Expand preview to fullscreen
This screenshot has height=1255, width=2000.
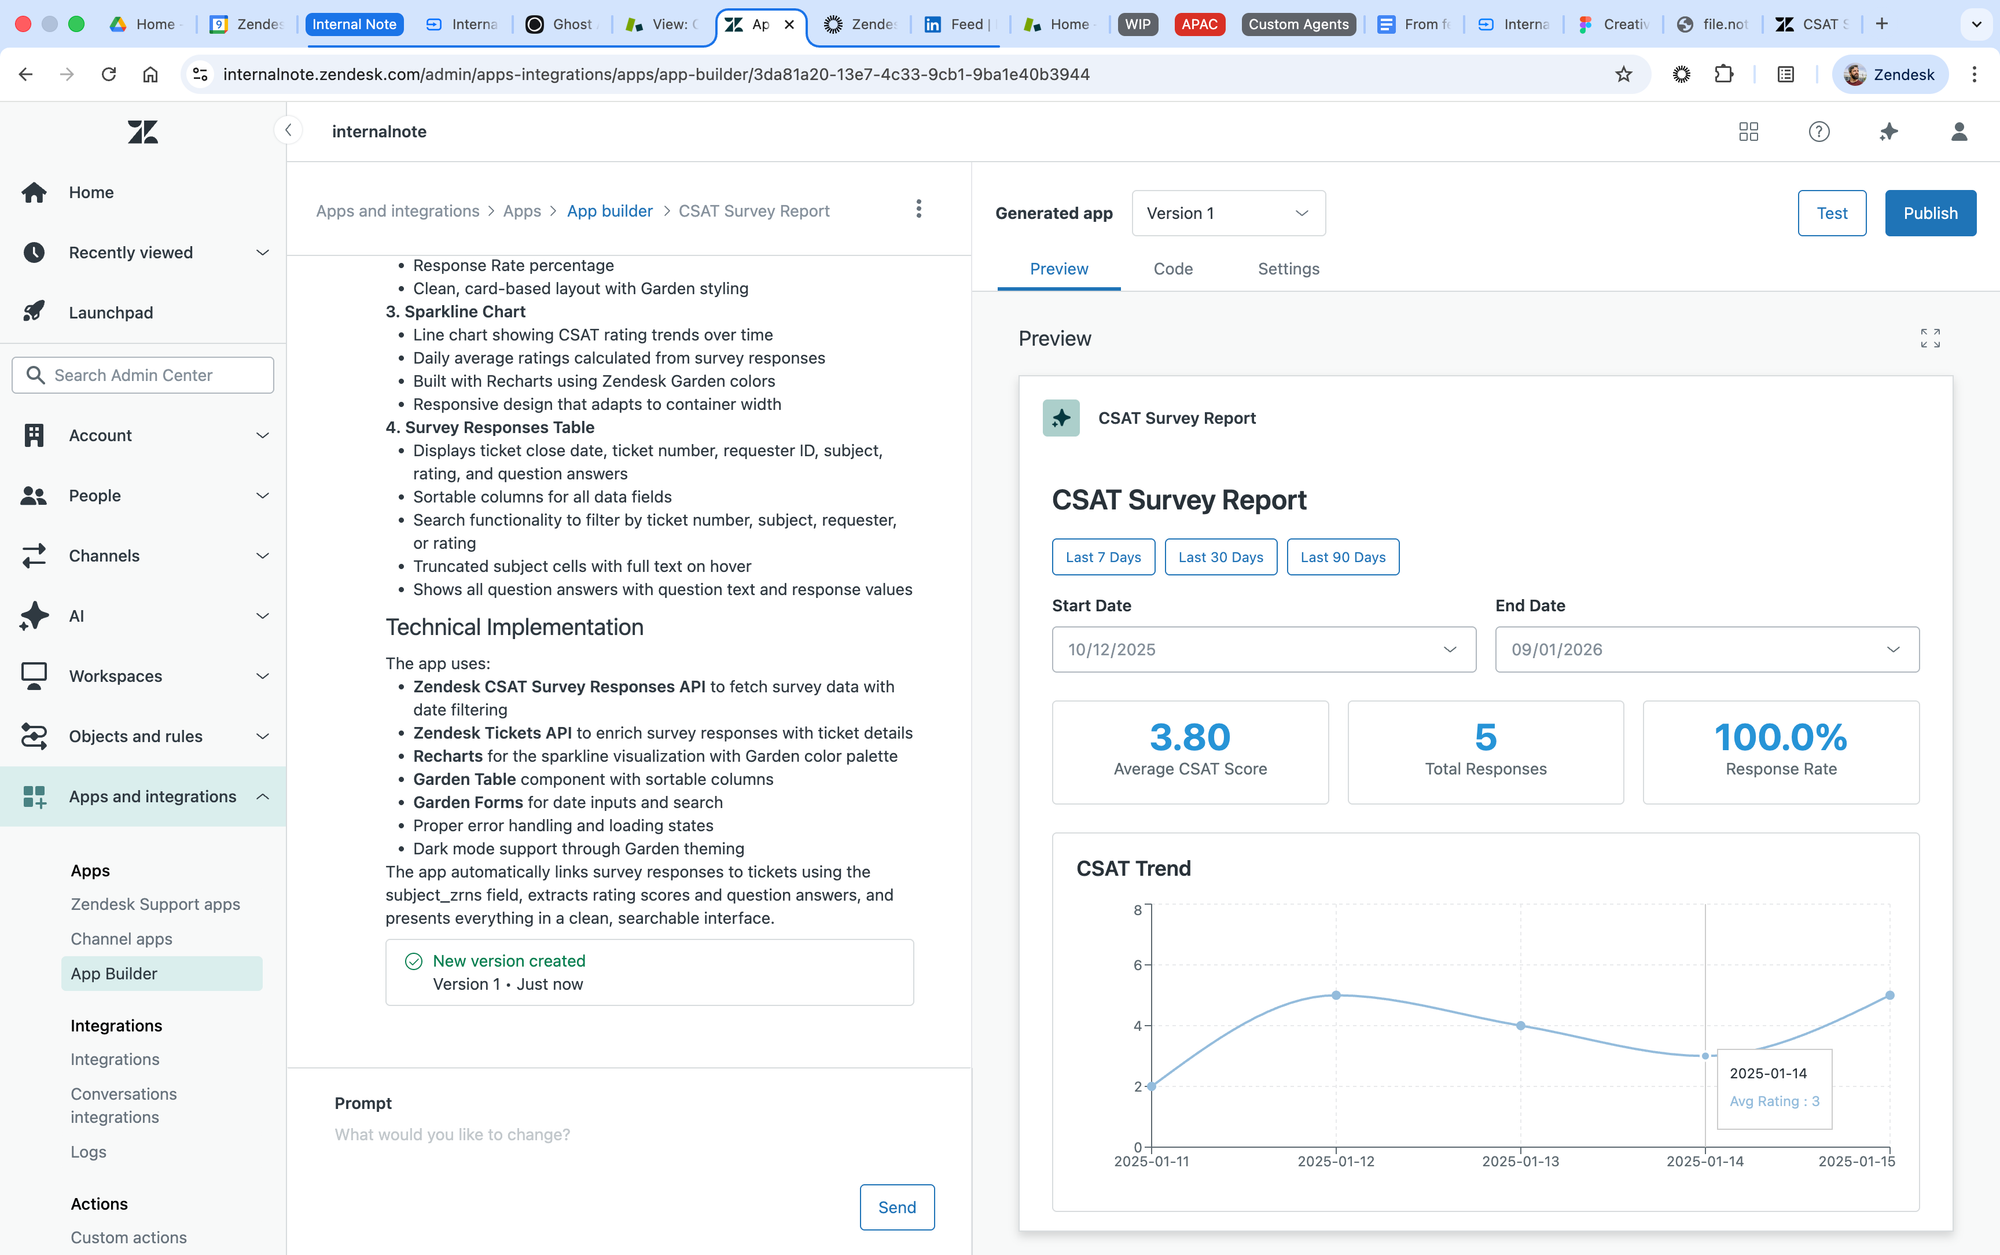(x=1930, y=338)
